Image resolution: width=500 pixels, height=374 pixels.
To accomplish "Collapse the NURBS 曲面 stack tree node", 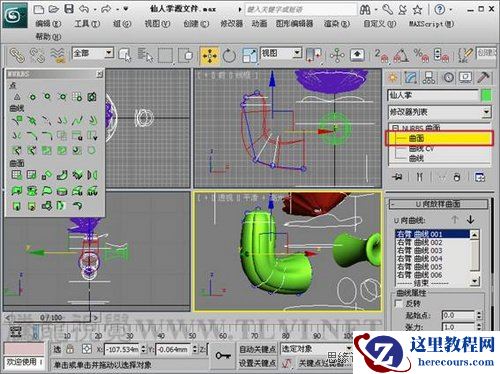I will pyautogui.click(x=395, y=128).
